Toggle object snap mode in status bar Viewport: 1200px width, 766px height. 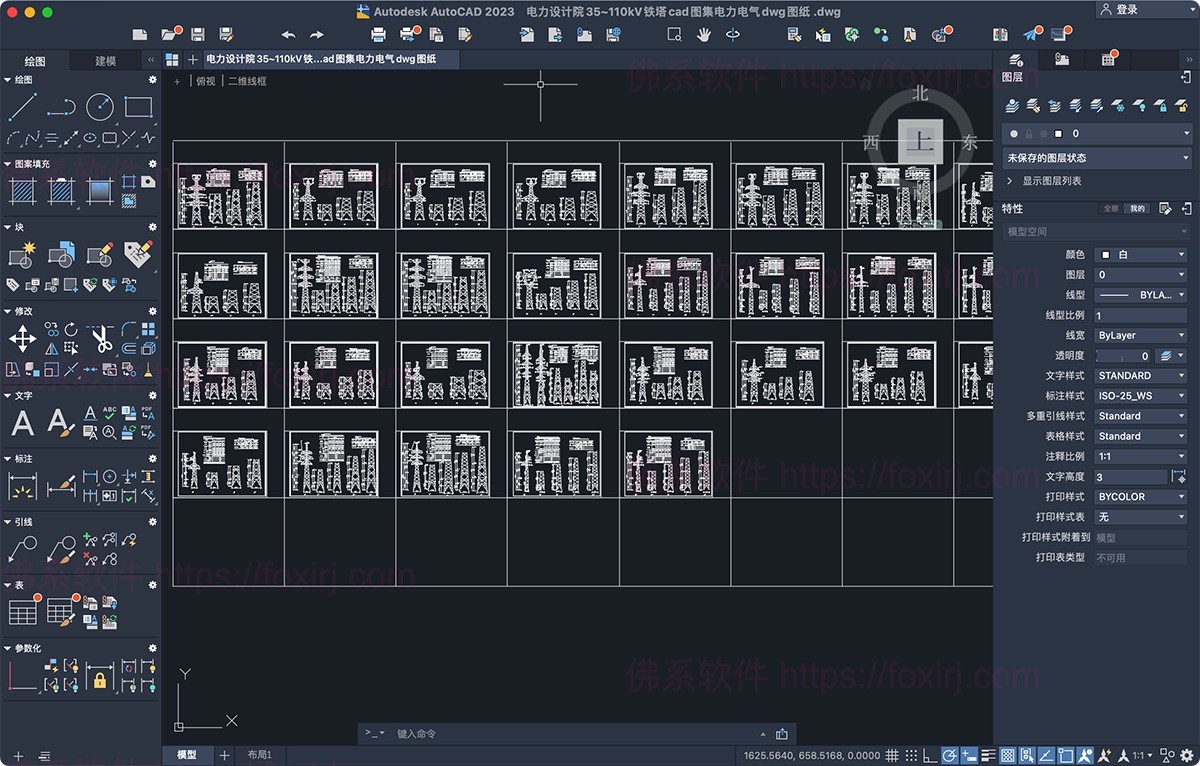[x=1028, y=755]
